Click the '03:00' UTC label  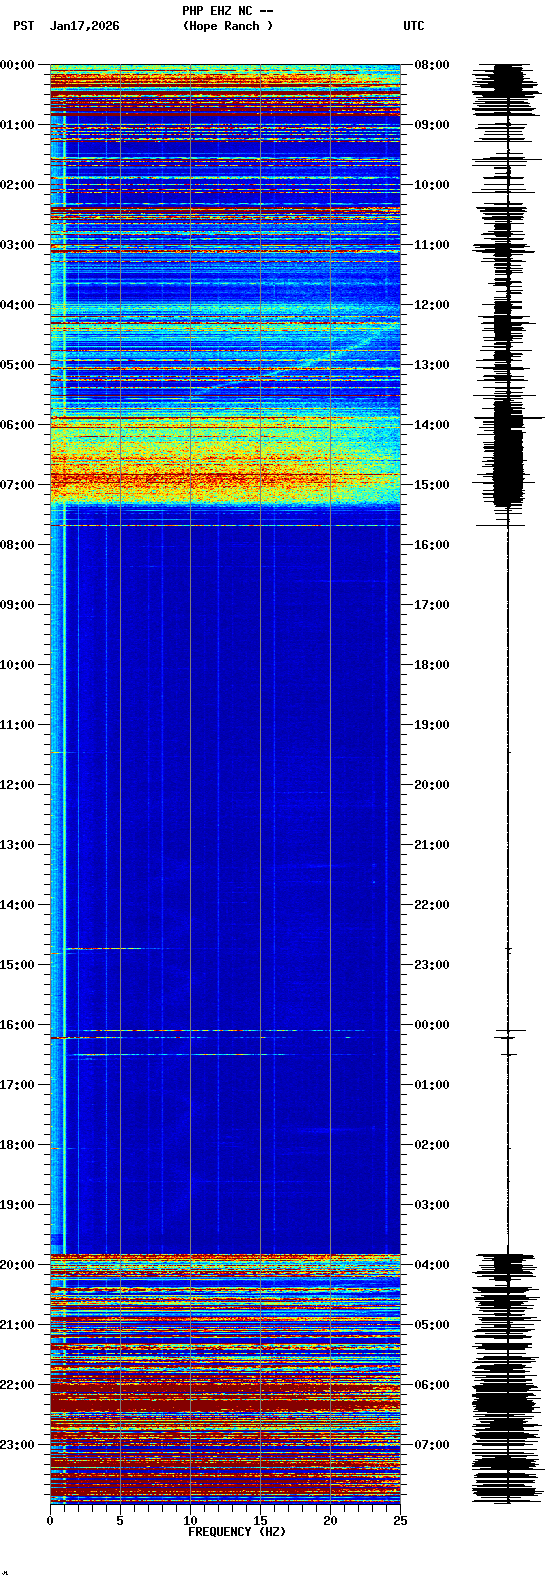pos(432,1205)
